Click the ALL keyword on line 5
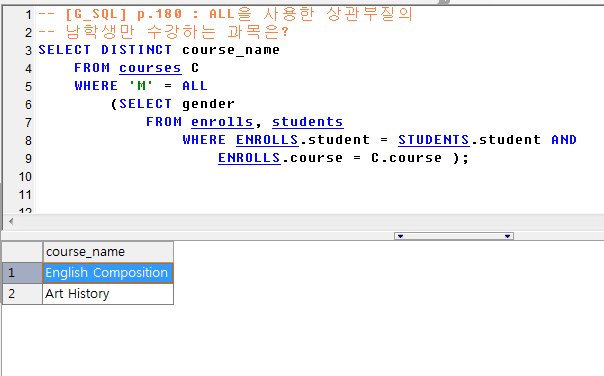604x376 pixels. click(x=195, y=86)
